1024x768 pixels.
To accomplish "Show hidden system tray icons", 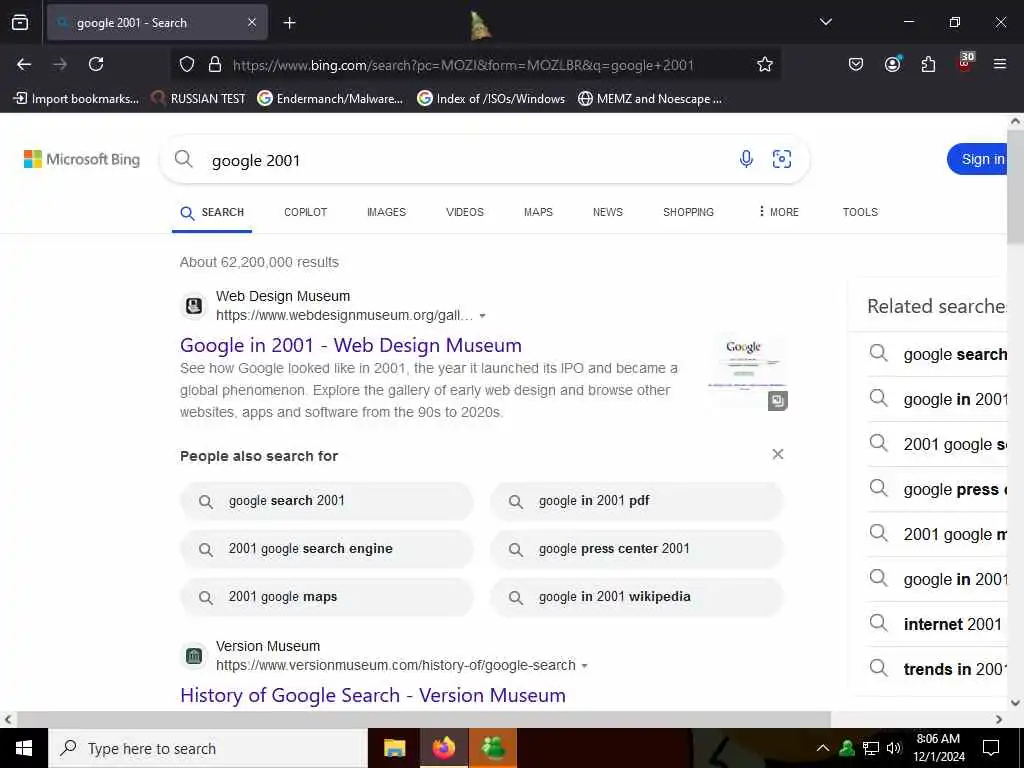I will pyautogui.click(x=823, y=748).
